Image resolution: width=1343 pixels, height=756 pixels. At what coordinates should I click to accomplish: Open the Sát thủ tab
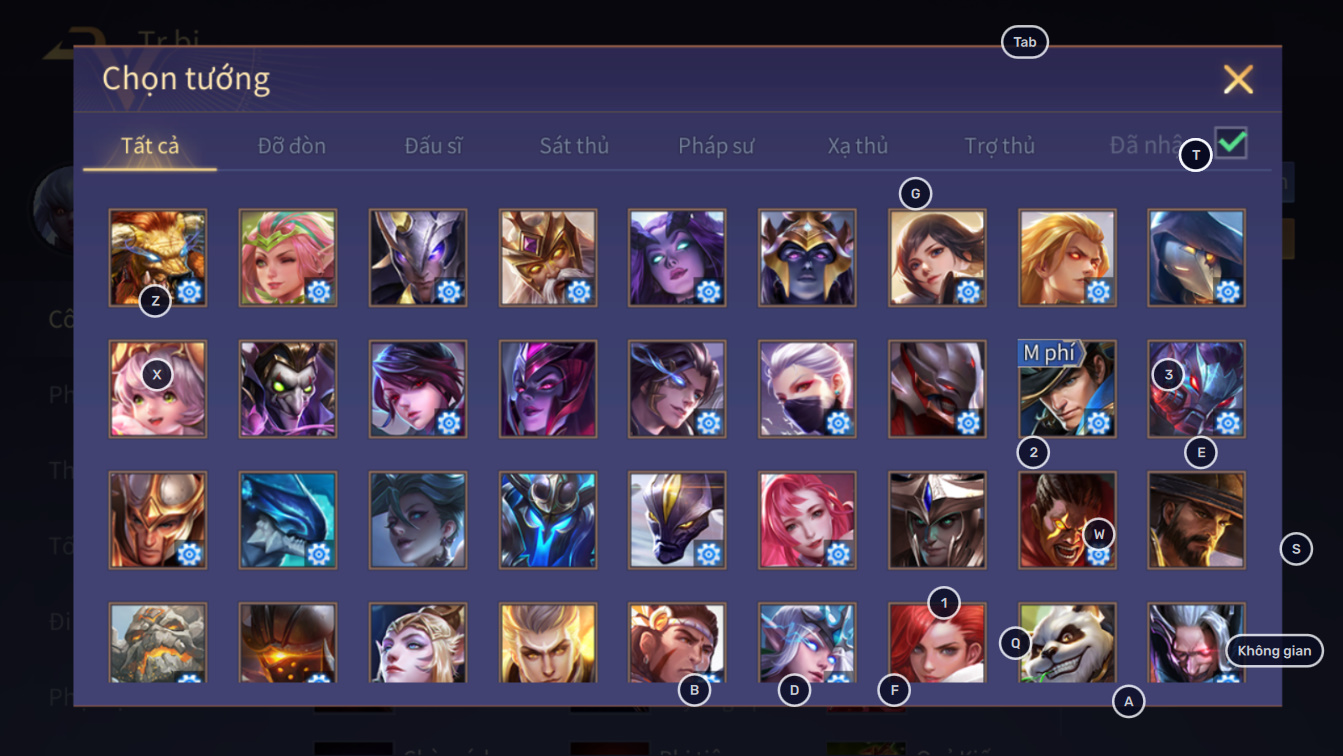click(x=574, y=146)
